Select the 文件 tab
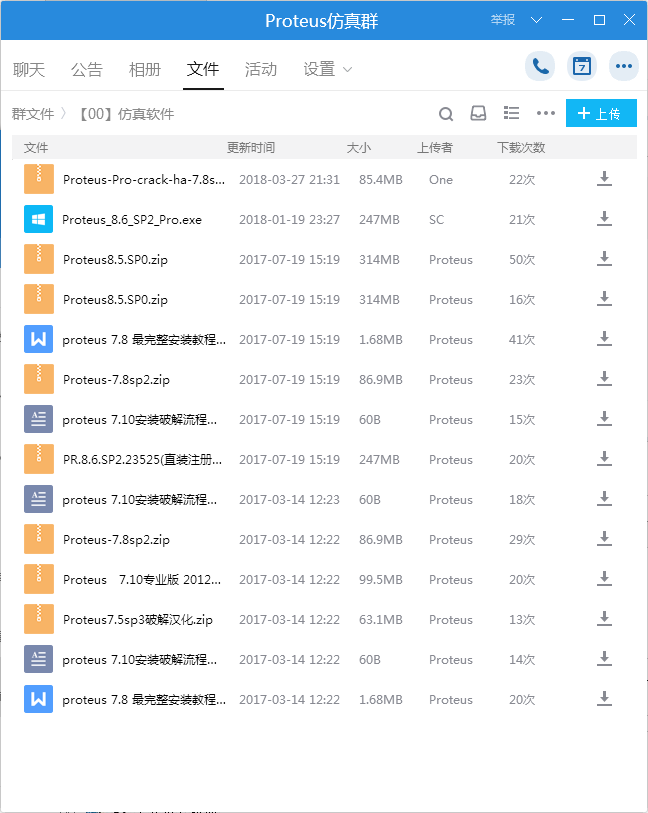Screen dimensions: 648x813 pyautogui.click(x=203, y=69)
